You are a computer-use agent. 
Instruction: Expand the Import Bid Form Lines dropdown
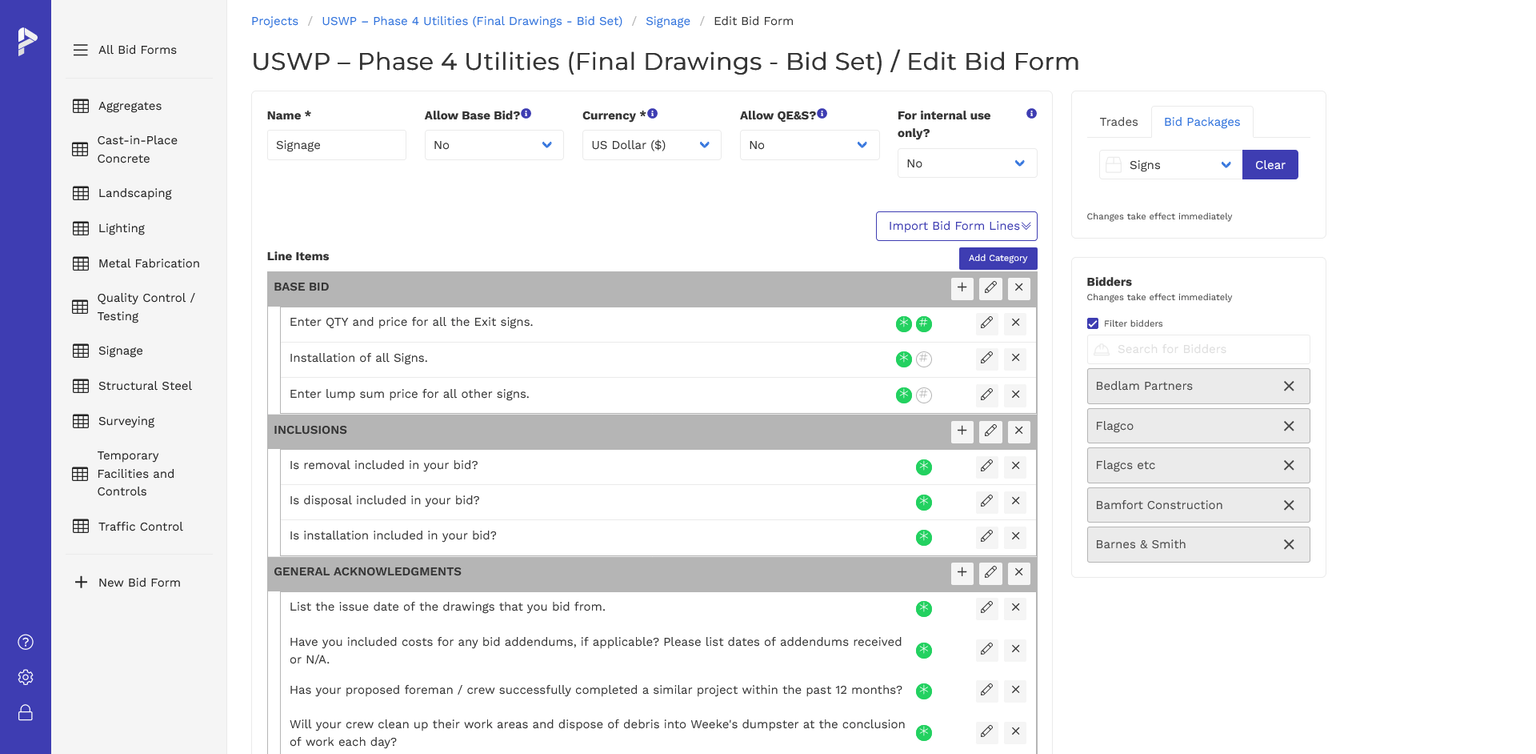[956, 226]
